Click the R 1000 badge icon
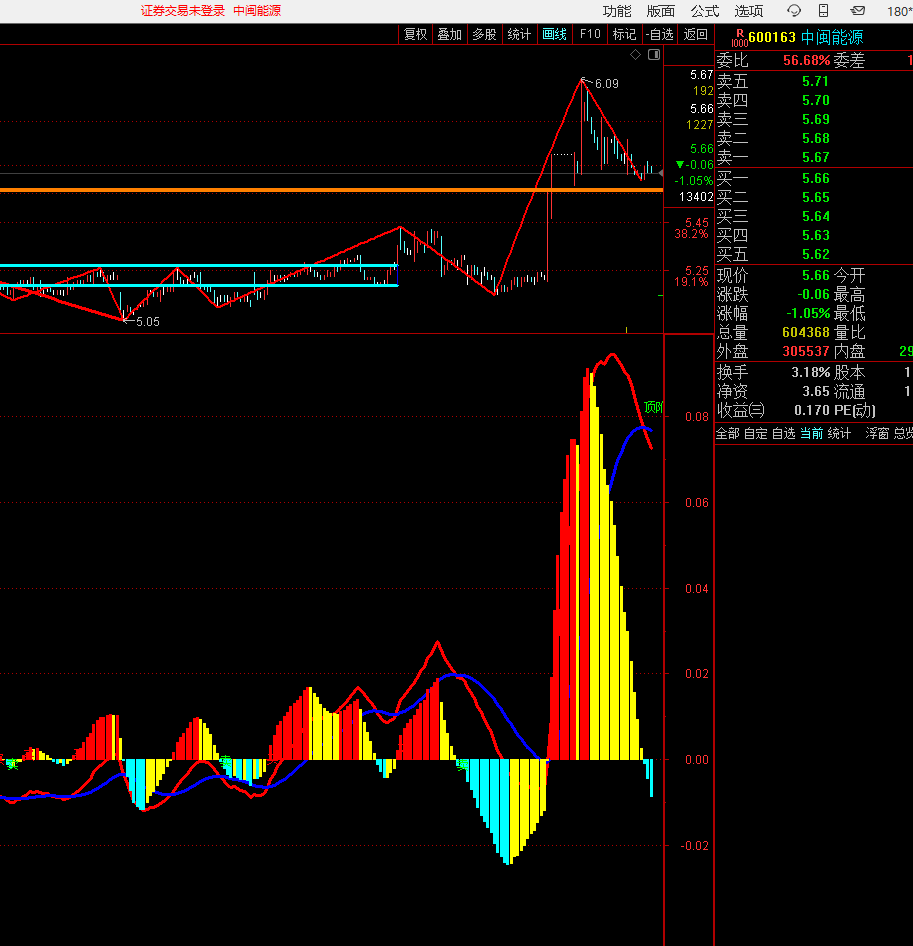 [x=739, y=38]
